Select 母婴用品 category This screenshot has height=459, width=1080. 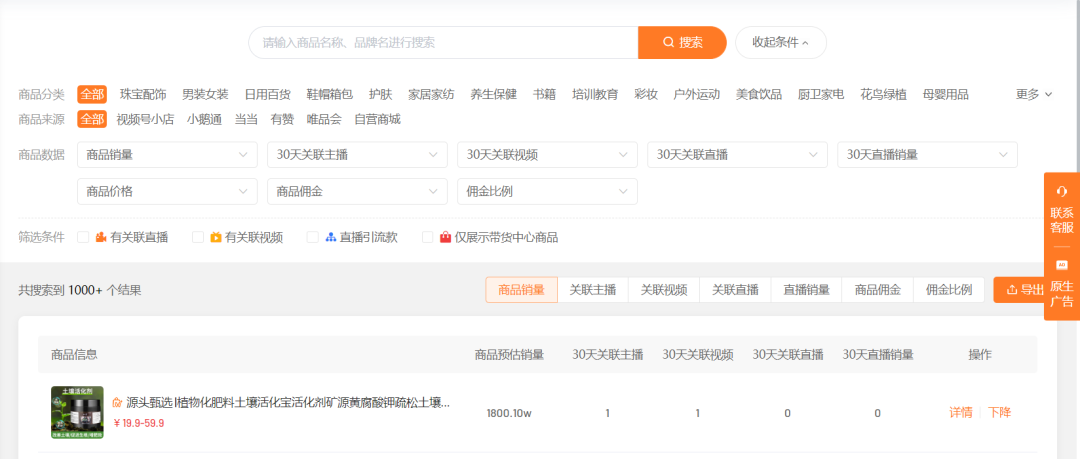point(946,94)
